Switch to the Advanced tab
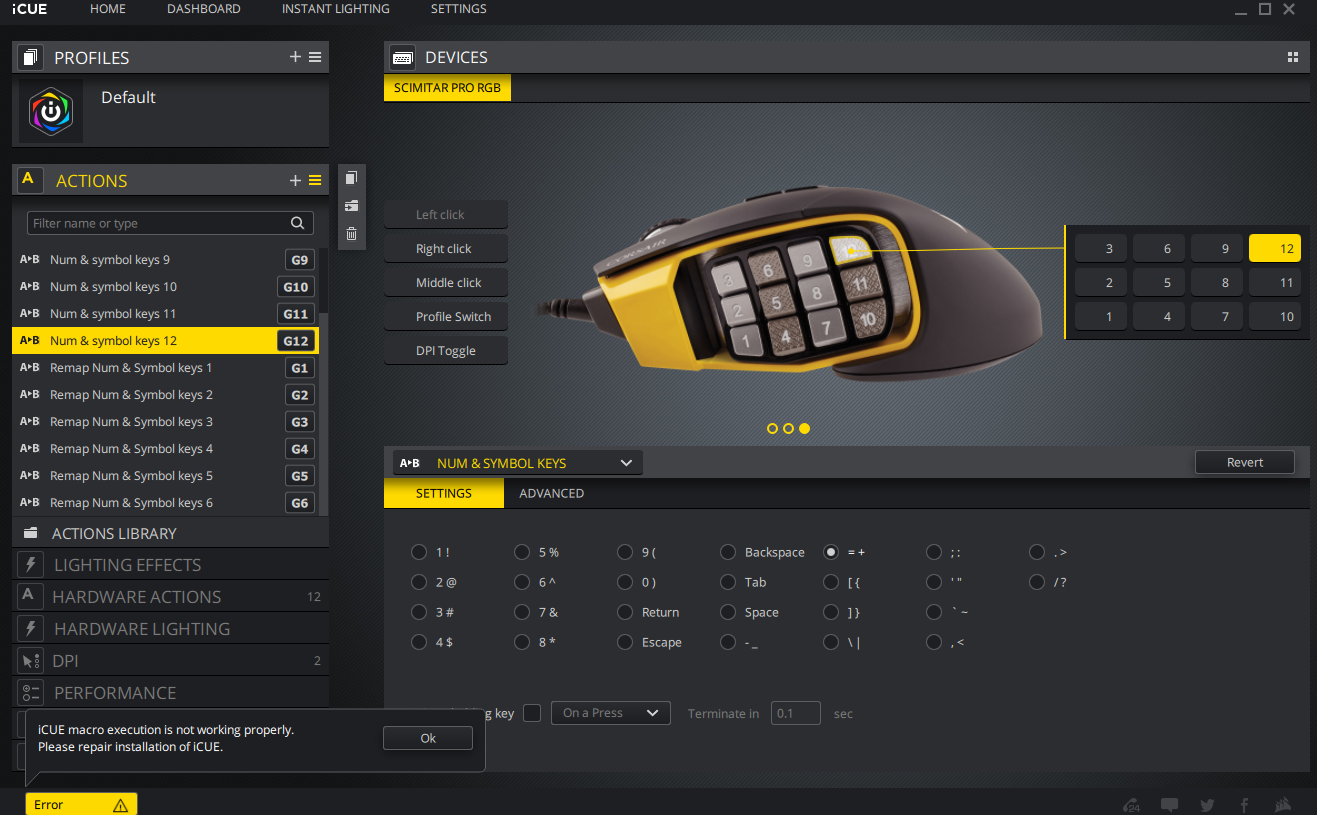This screenshot has width=1317, height=815. click(552, 493)
